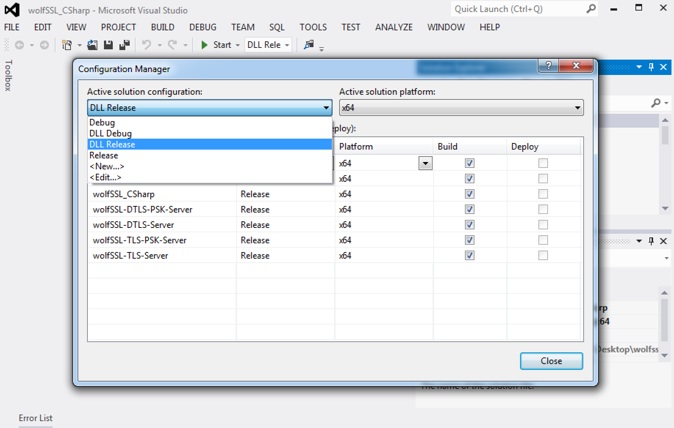Open Properties panel window position dropdown arrow
Viewport: 674px width, 428px height.
point(639,241)
